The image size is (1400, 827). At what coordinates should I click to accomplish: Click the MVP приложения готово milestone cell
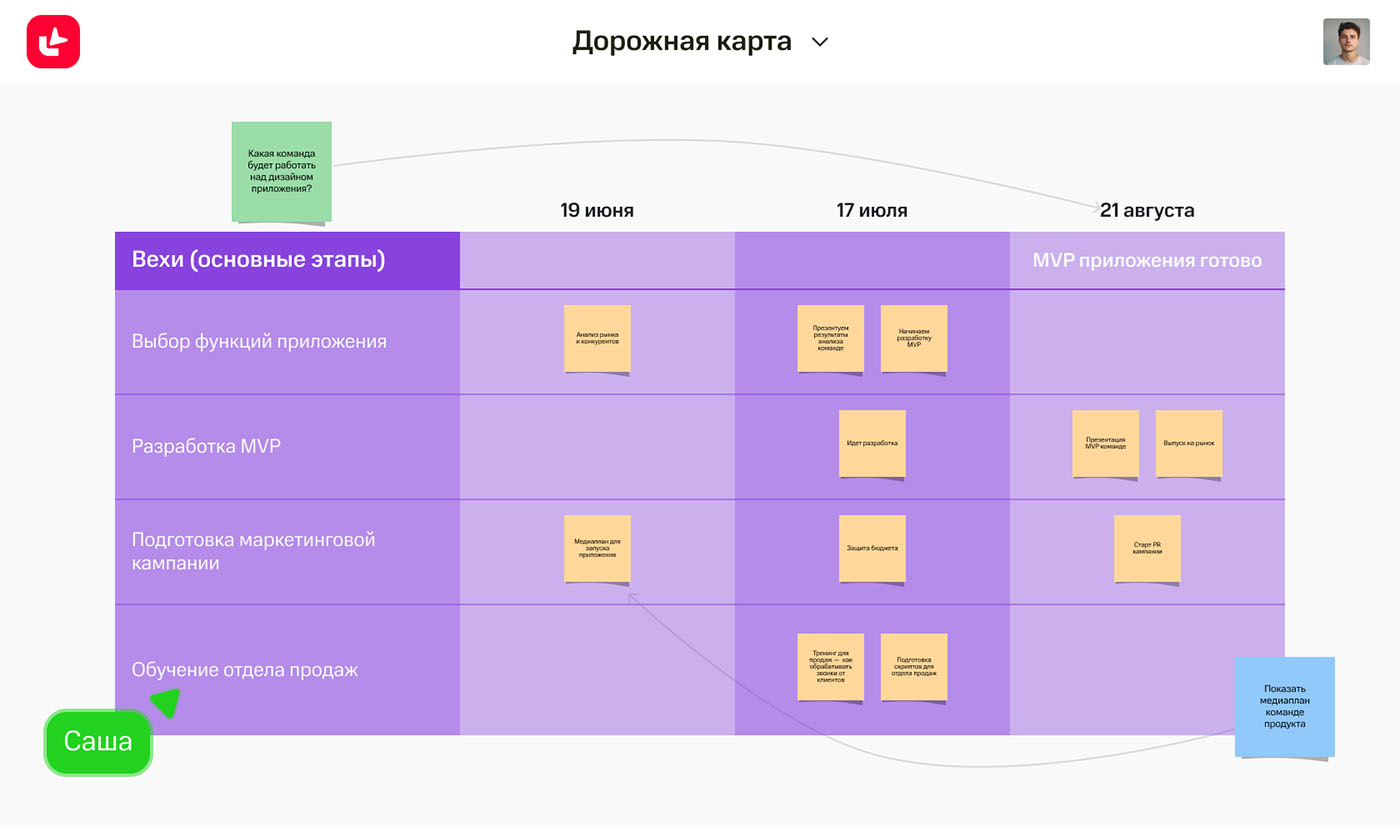(x=1147, y=261)
